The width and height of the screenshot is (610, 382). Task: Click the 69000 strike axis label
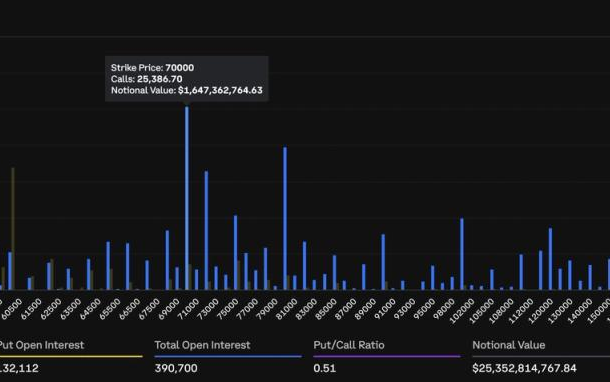click(168, 309)
